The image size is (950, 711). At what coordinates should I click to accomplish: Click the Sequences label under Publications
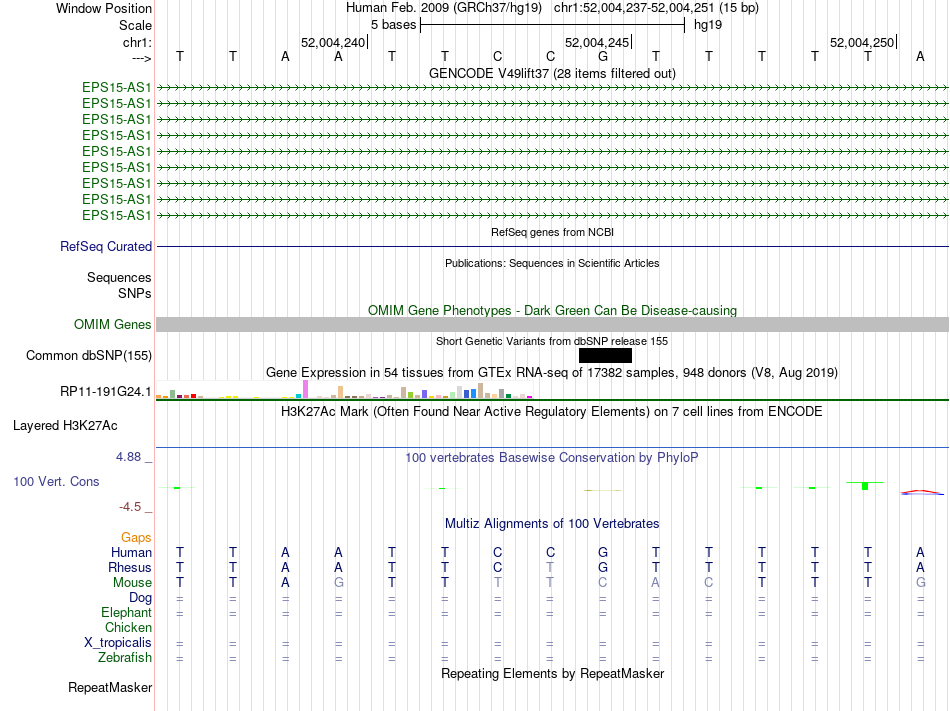tap(119, 277)
